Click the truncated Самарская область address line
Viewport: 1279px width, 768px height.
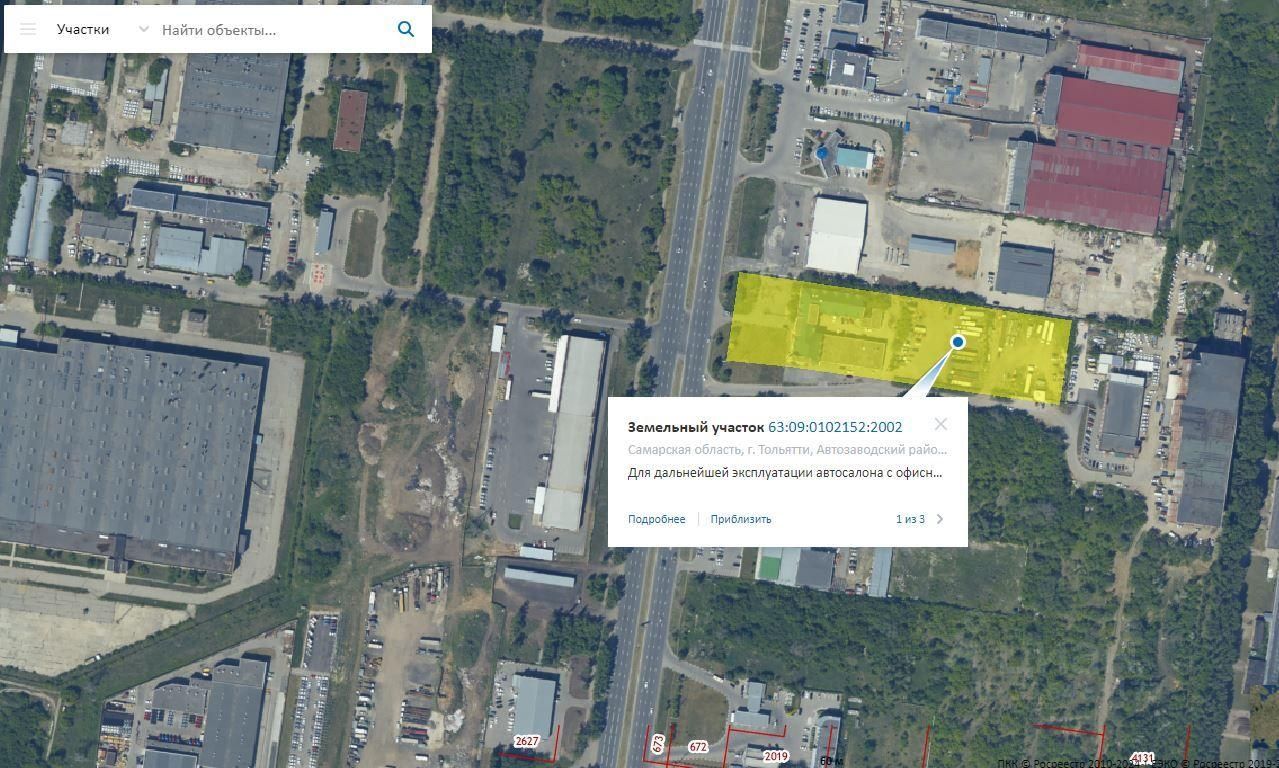(x=787, y=450)
